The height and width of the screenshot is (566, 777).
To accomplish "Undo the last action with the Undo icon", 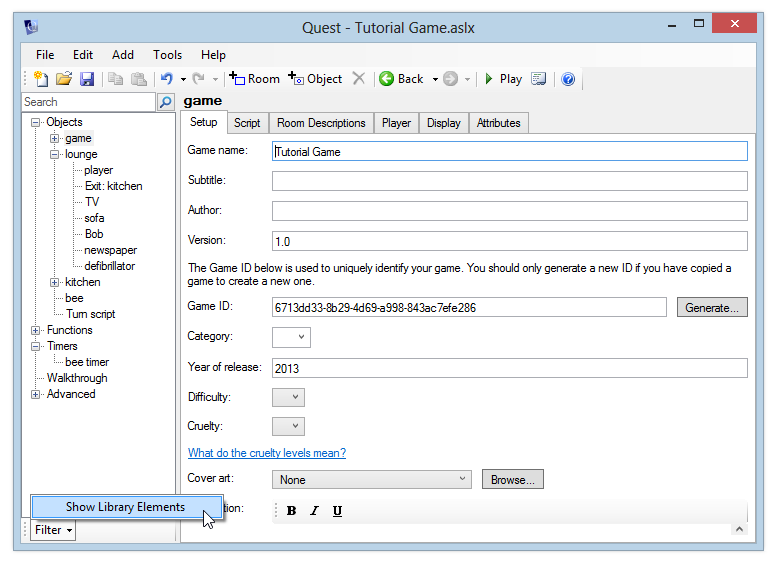I will [167, 79].
